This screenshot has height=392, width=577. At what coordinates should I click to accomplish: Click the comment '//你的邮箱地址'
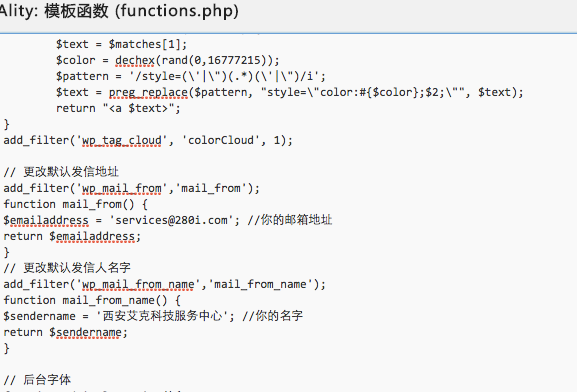coord(290,220)
